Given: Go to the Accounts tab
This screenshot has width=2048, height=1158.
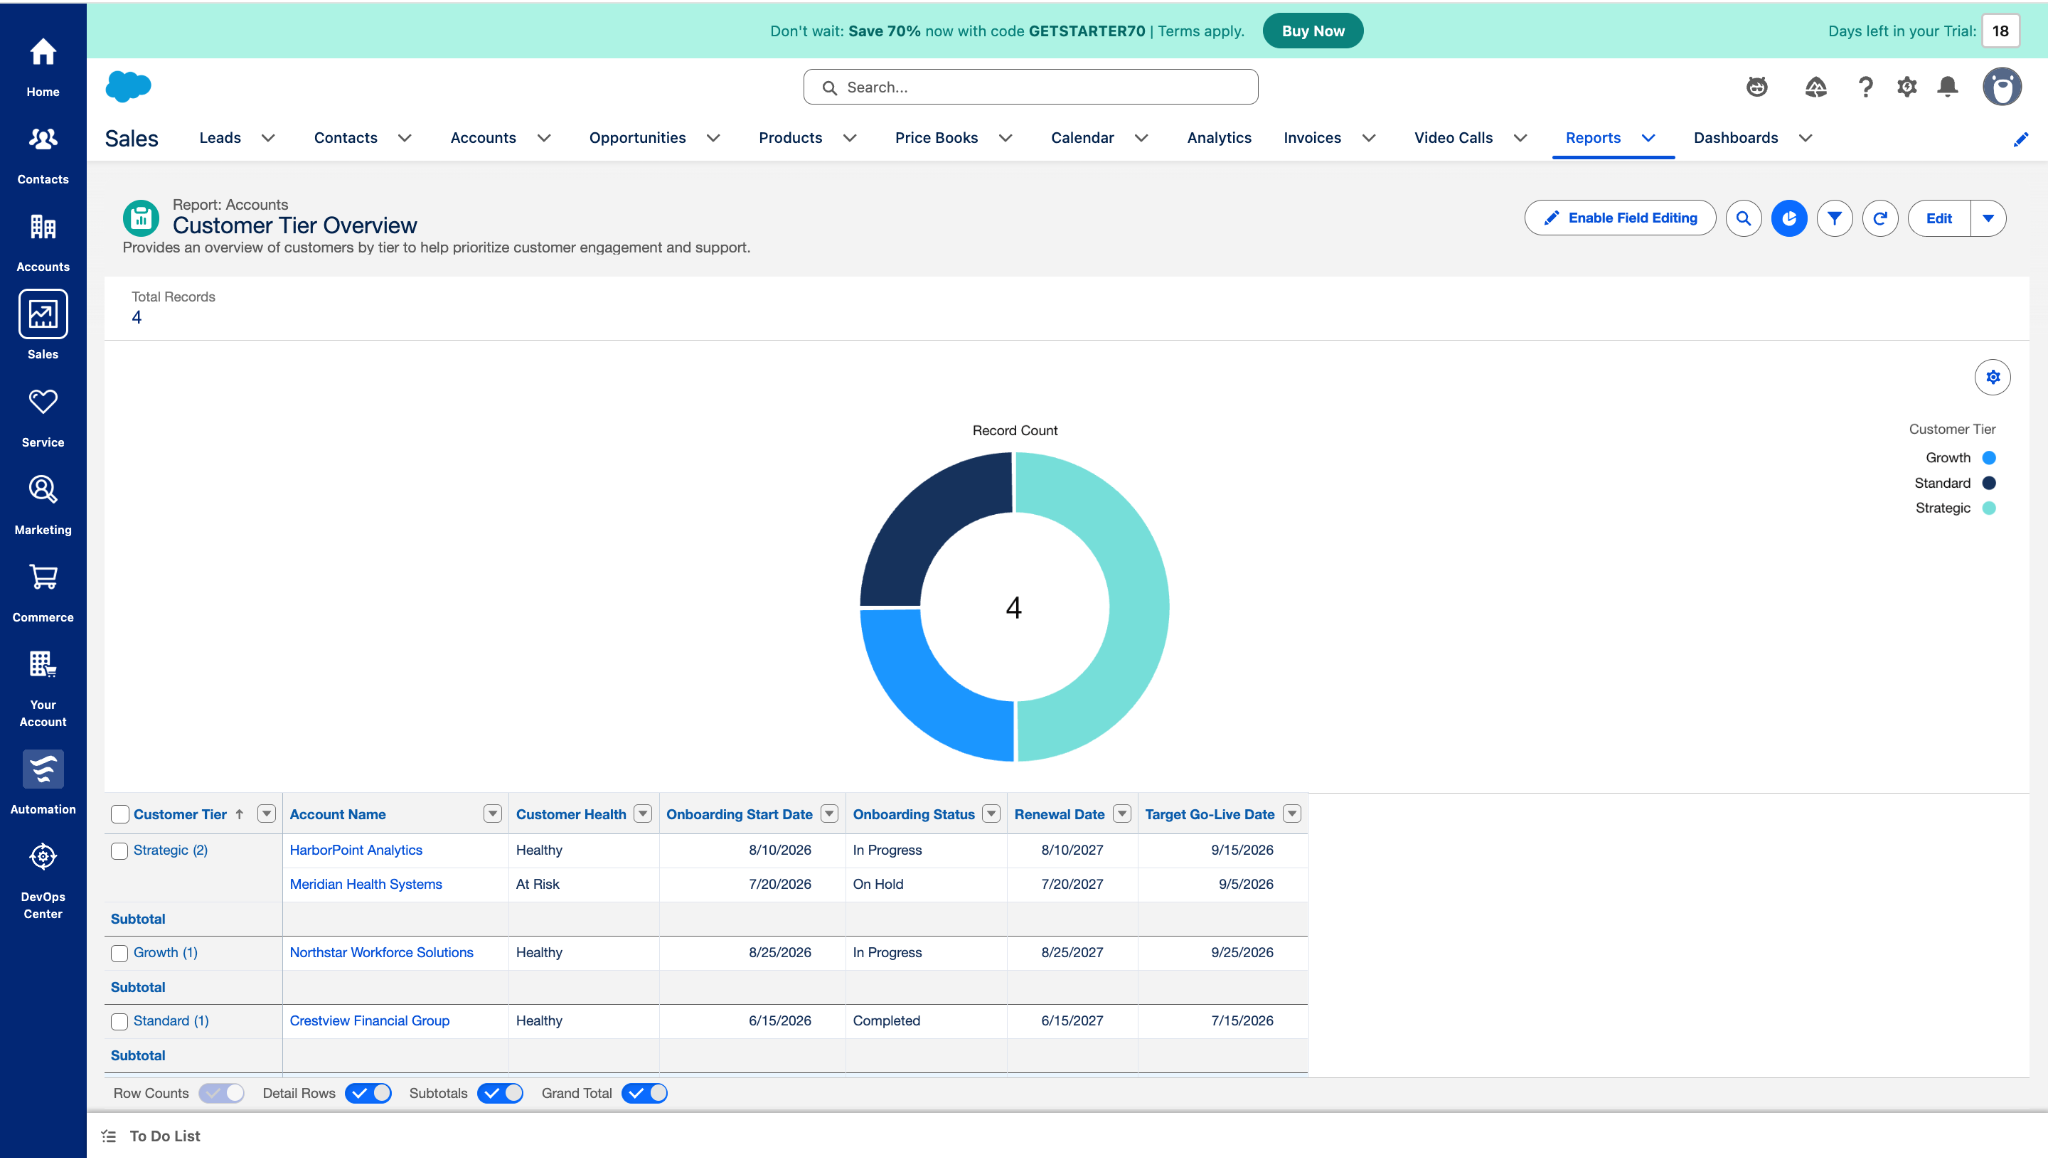Looking at the screenshot, I should [483, 138].
